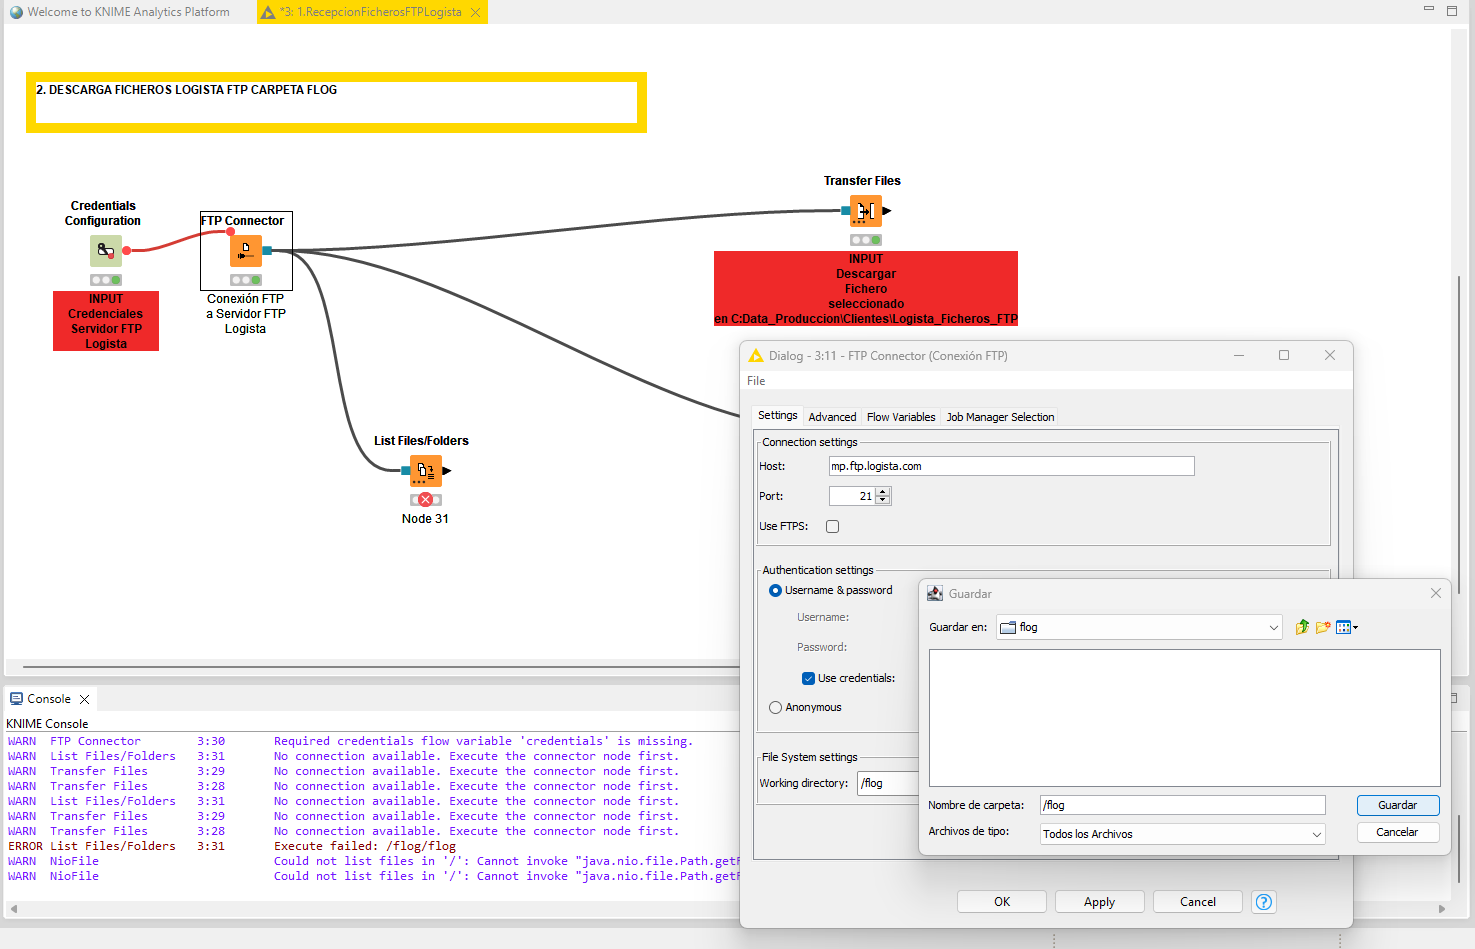Close the Console view tab

pyautogui.click(x=85, y=699)
